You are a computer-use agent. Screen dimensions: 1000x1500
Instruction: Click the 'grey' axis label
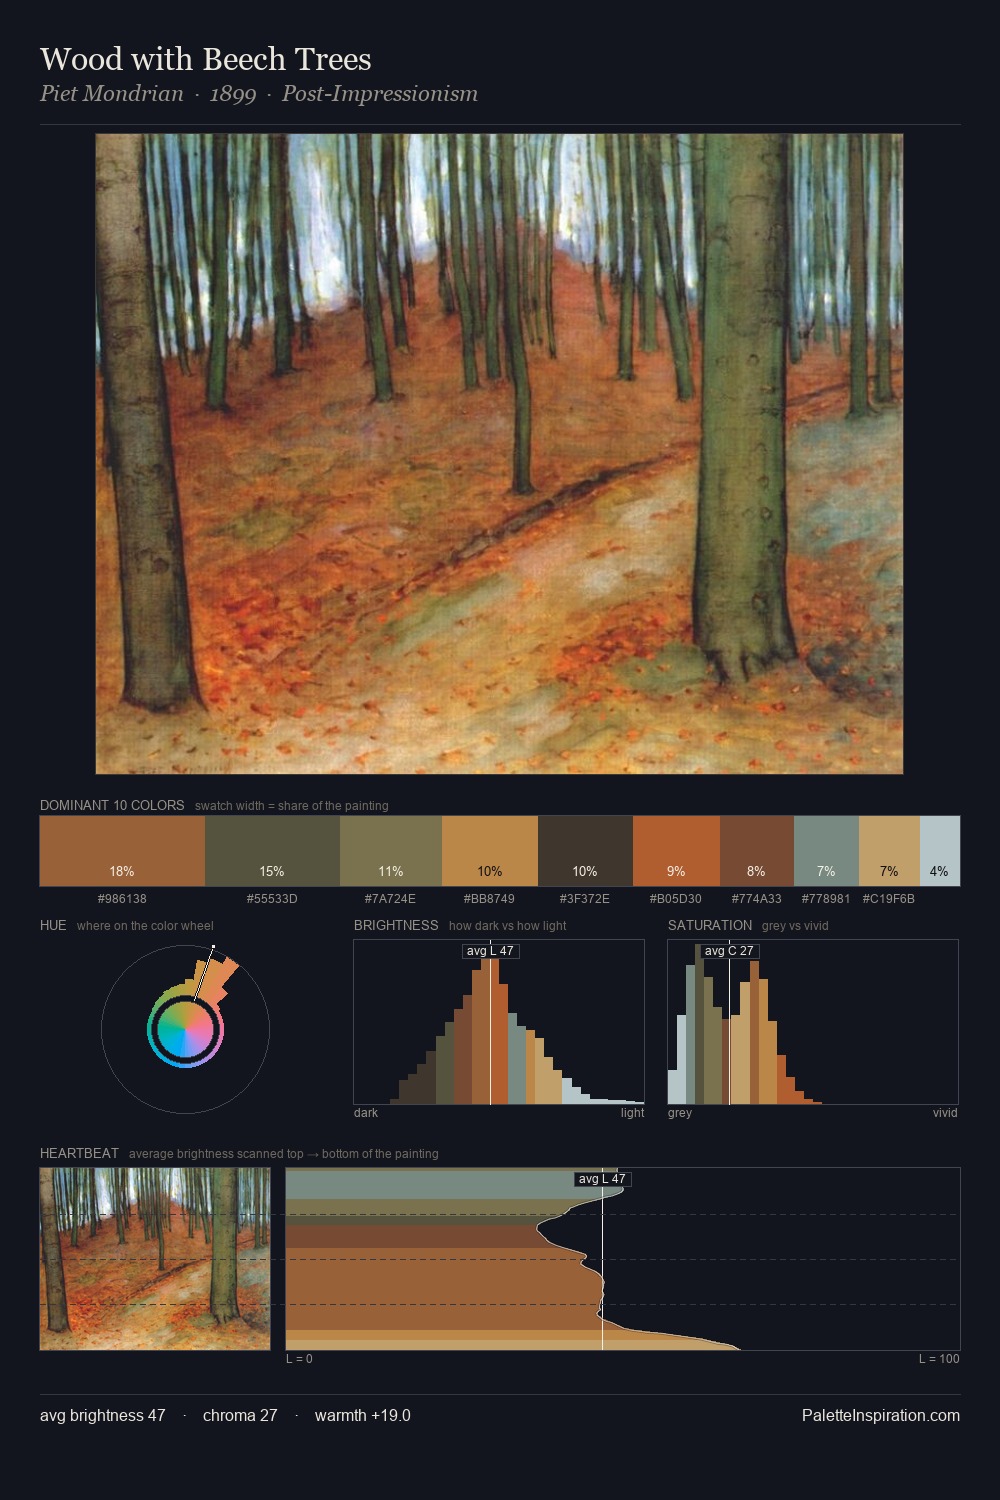(680, 1113)
